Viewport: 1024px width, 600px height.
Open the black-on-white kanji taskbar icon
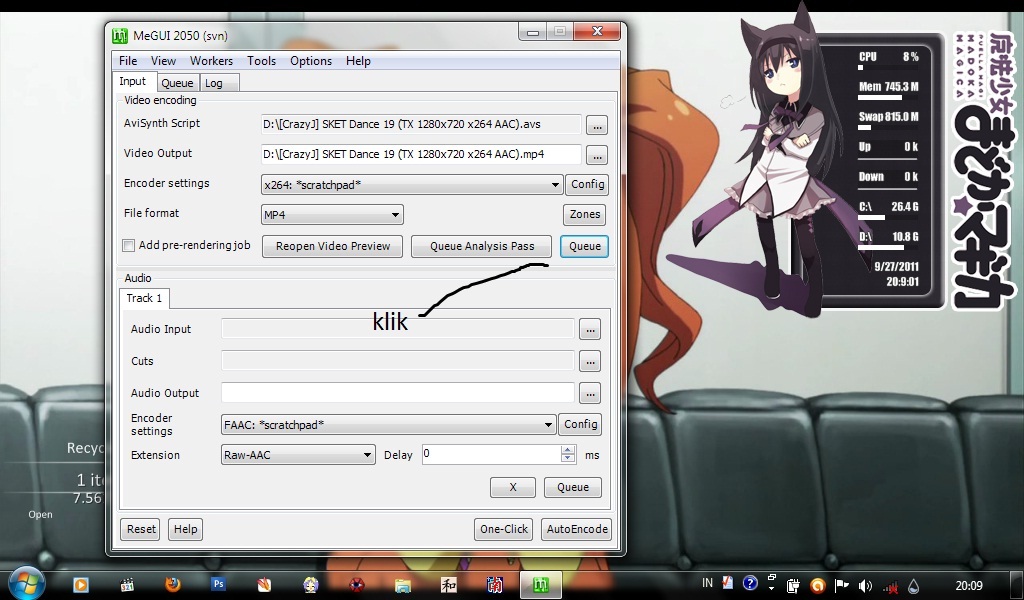448,584
